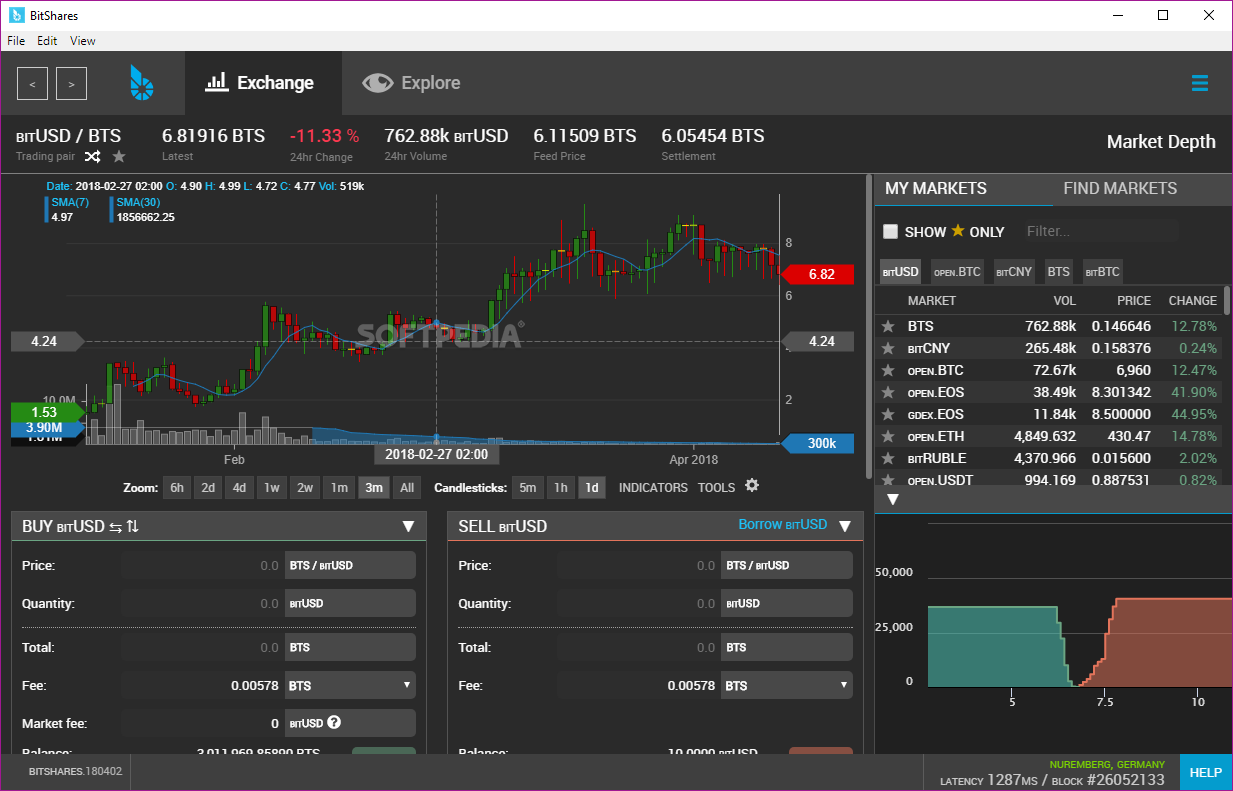Switch to the FIND MARKETS tab
This screenshot has height=791, width=1233.
[x=1120, y=188]
